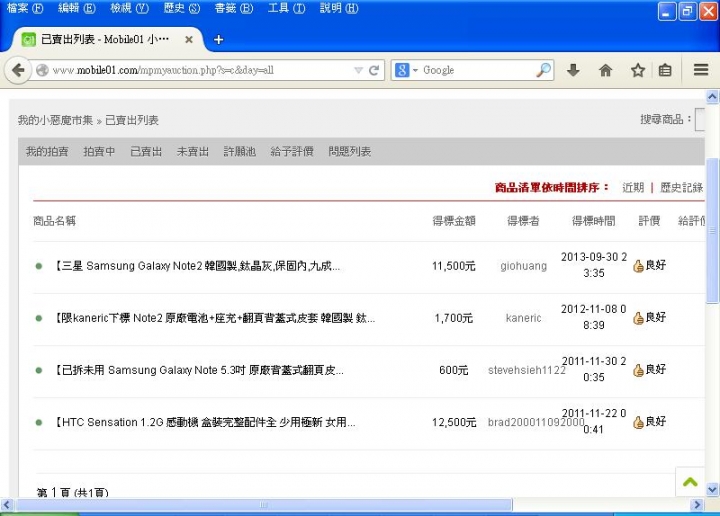Open the 檔案 (F) menu
Screen dimensions: 720x516
25,8
